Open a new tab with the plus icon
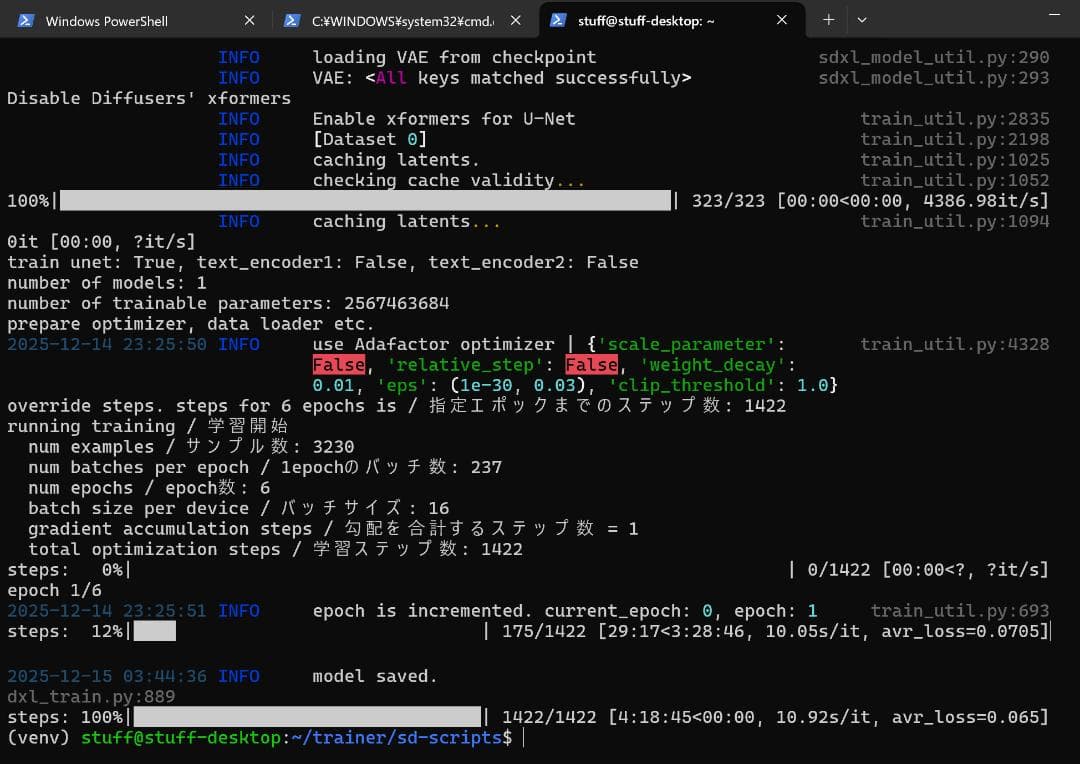 pos(828,20)
